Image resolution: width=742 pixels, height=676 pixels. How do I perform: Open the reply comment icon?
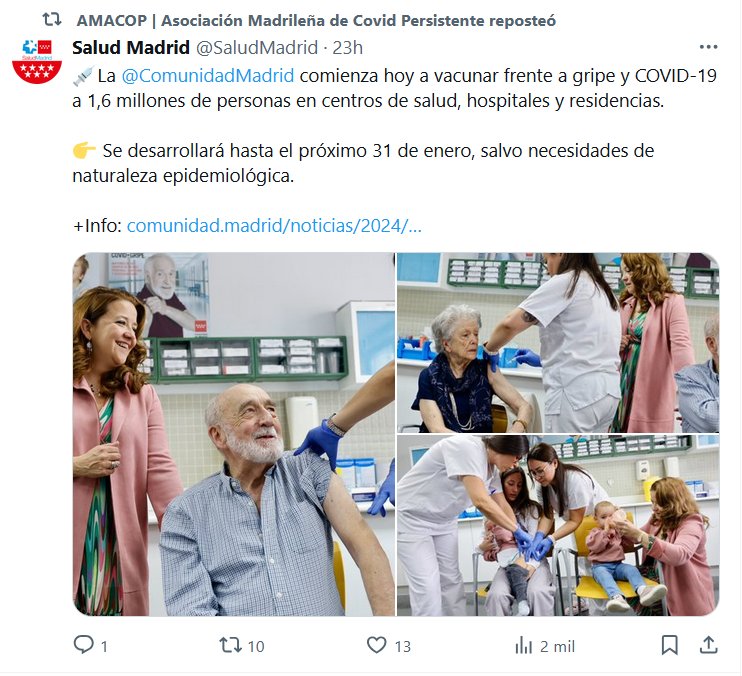click(x=84, y=645)
